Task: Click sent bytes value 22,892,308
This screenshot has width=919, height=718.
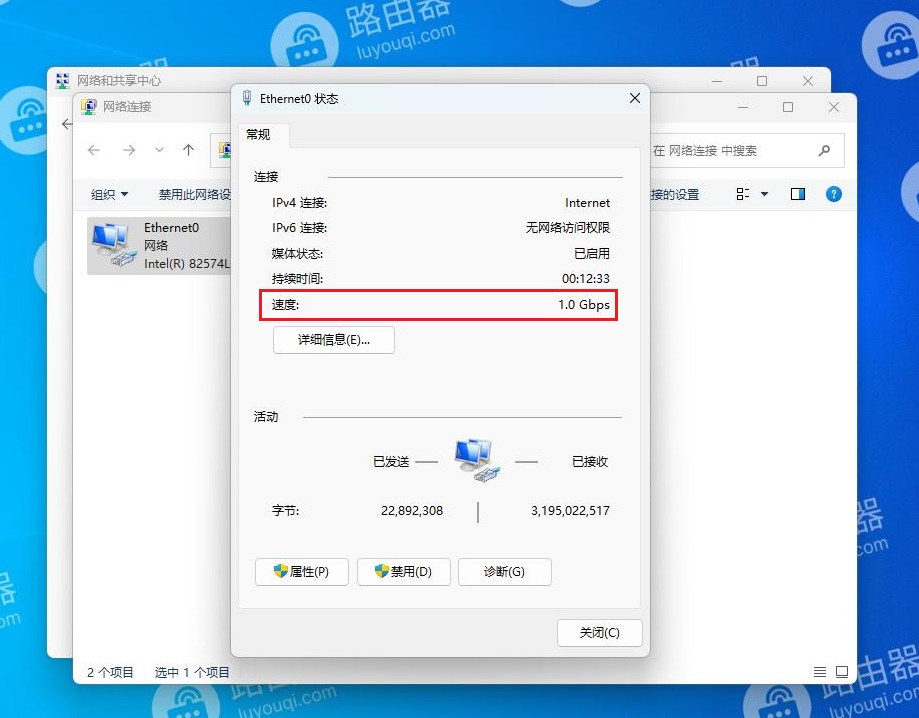Action: (412, 511)
